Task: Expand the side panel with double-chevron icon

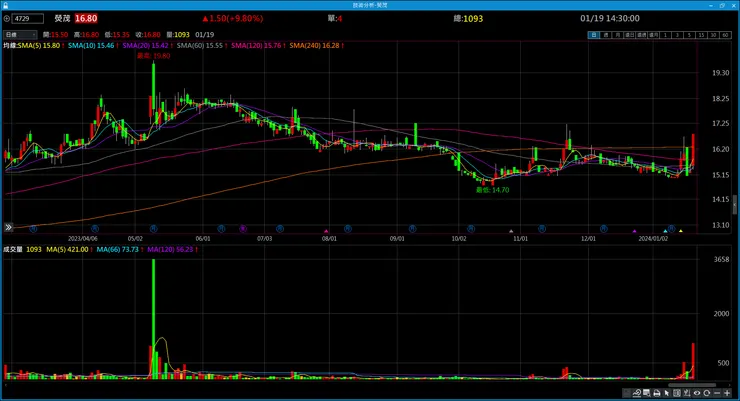Action: coord(8,227)
